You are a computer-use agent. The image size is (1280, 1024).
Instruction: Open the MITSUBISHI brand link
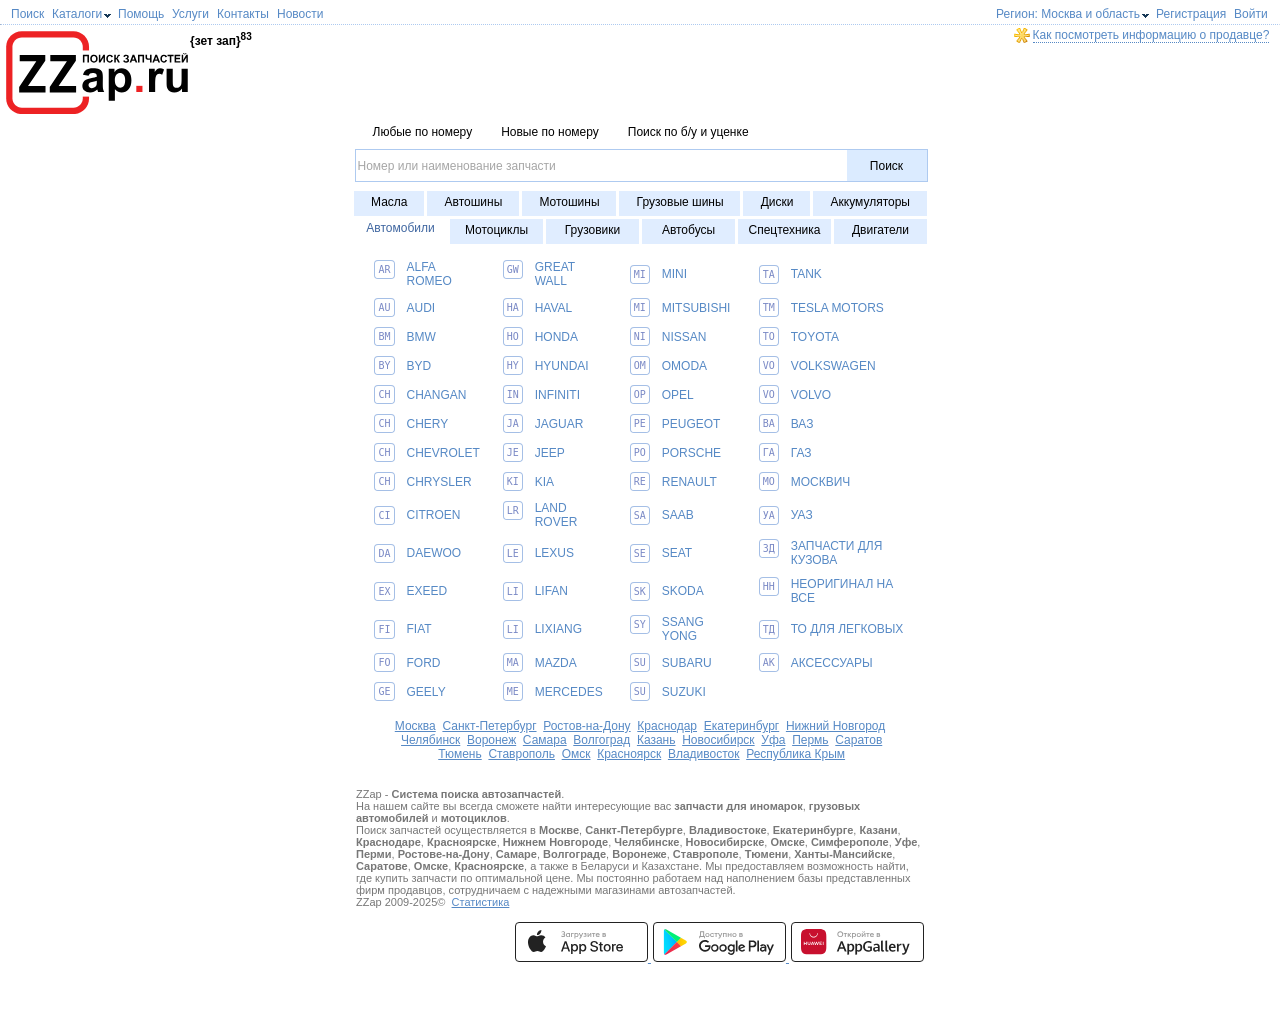click(x=696, y=308)
